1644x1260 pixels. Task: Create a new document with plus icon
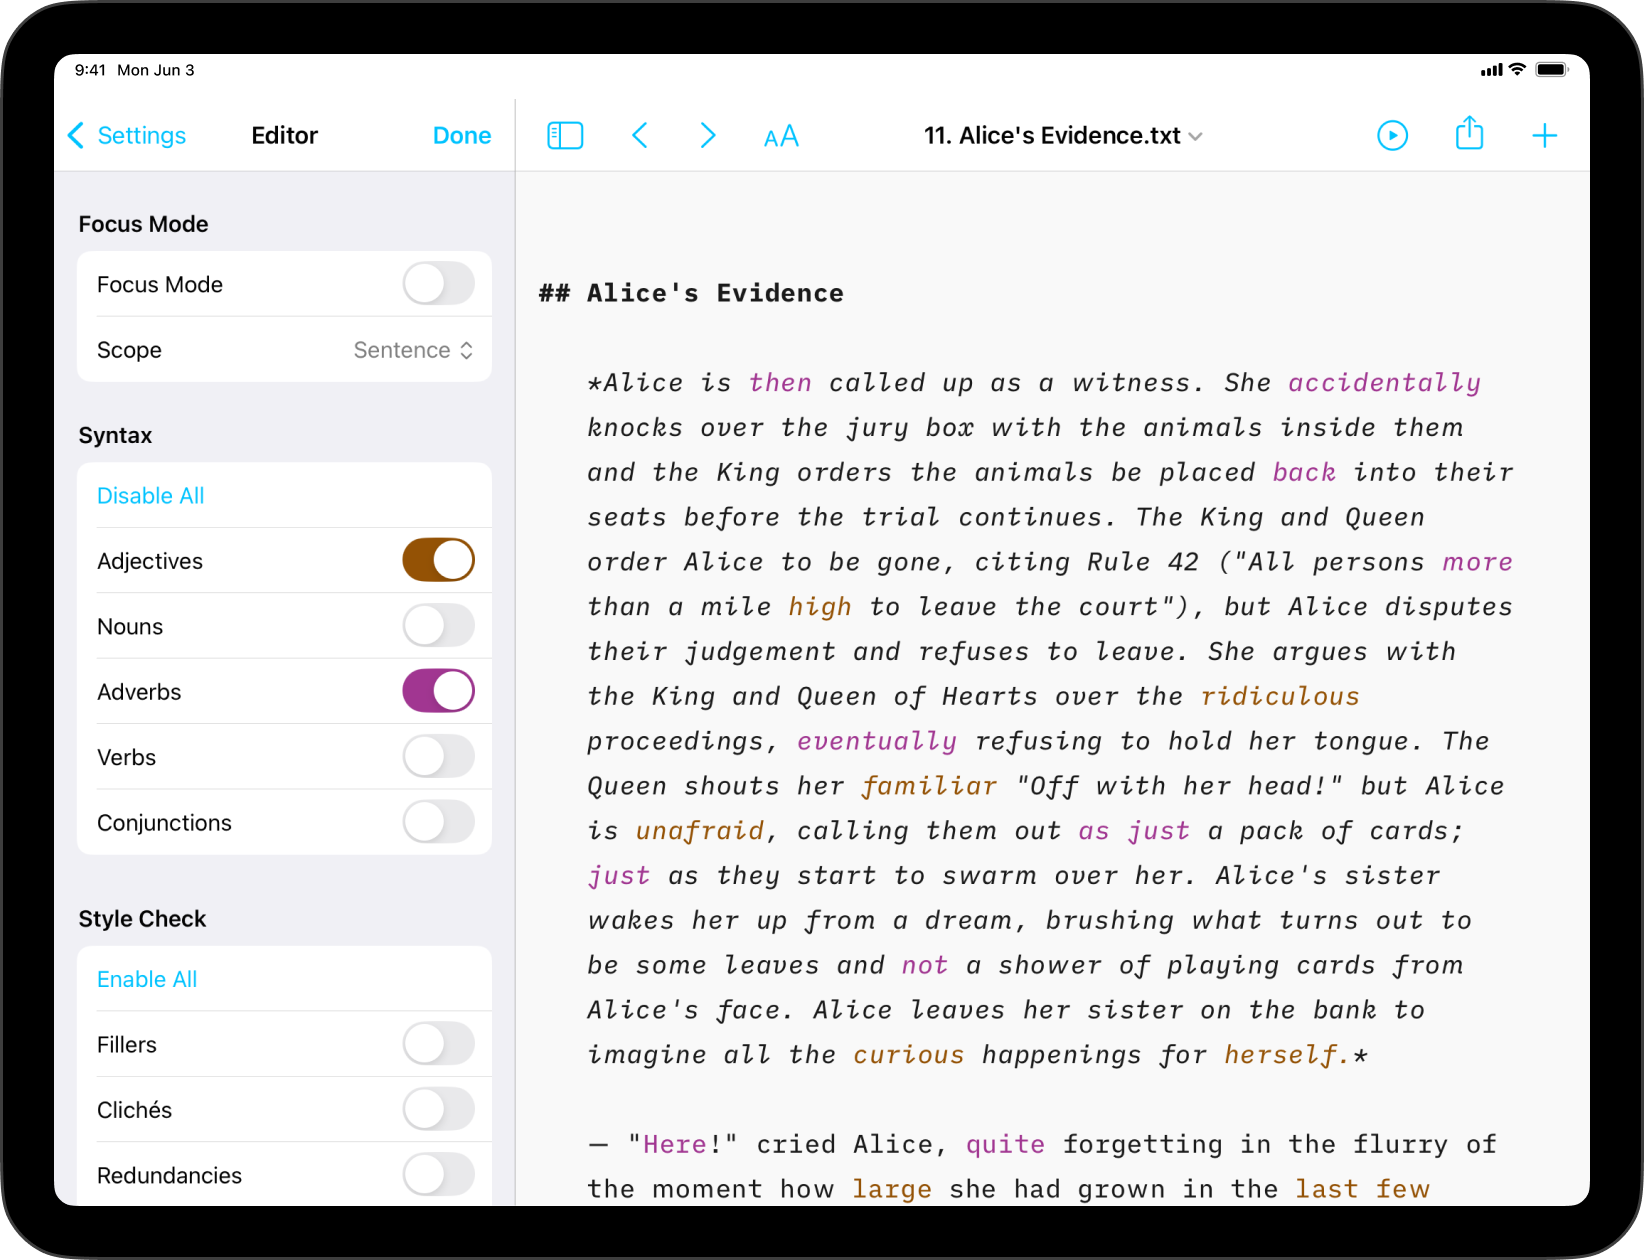[x=1544, y=136]
